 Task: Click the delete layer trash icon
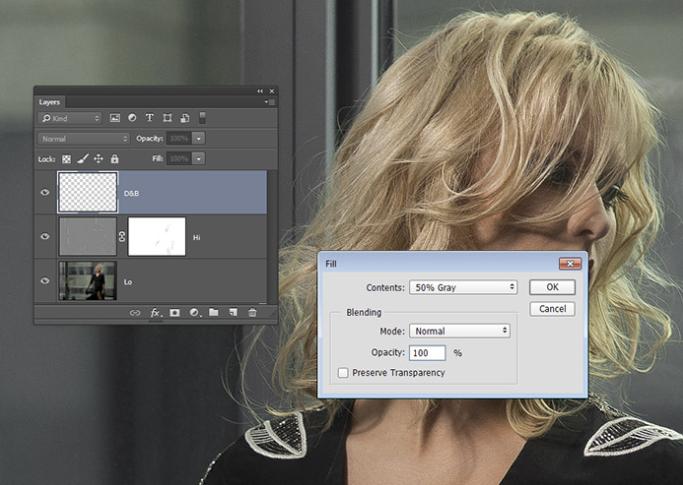[x=252, y=313]
